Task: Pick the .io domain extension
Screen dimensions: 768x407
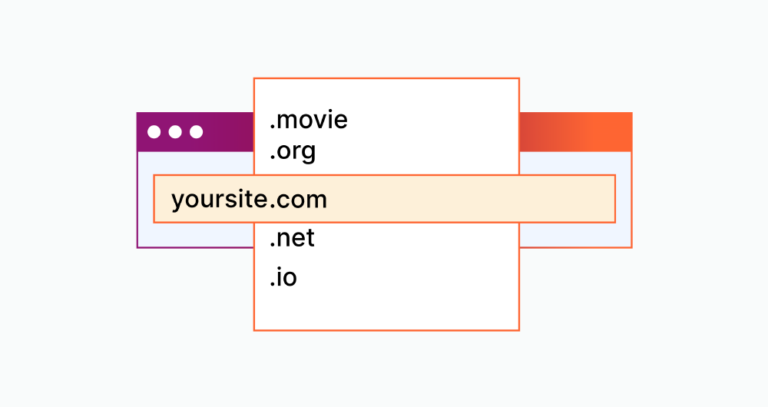Action: (283, 277)
